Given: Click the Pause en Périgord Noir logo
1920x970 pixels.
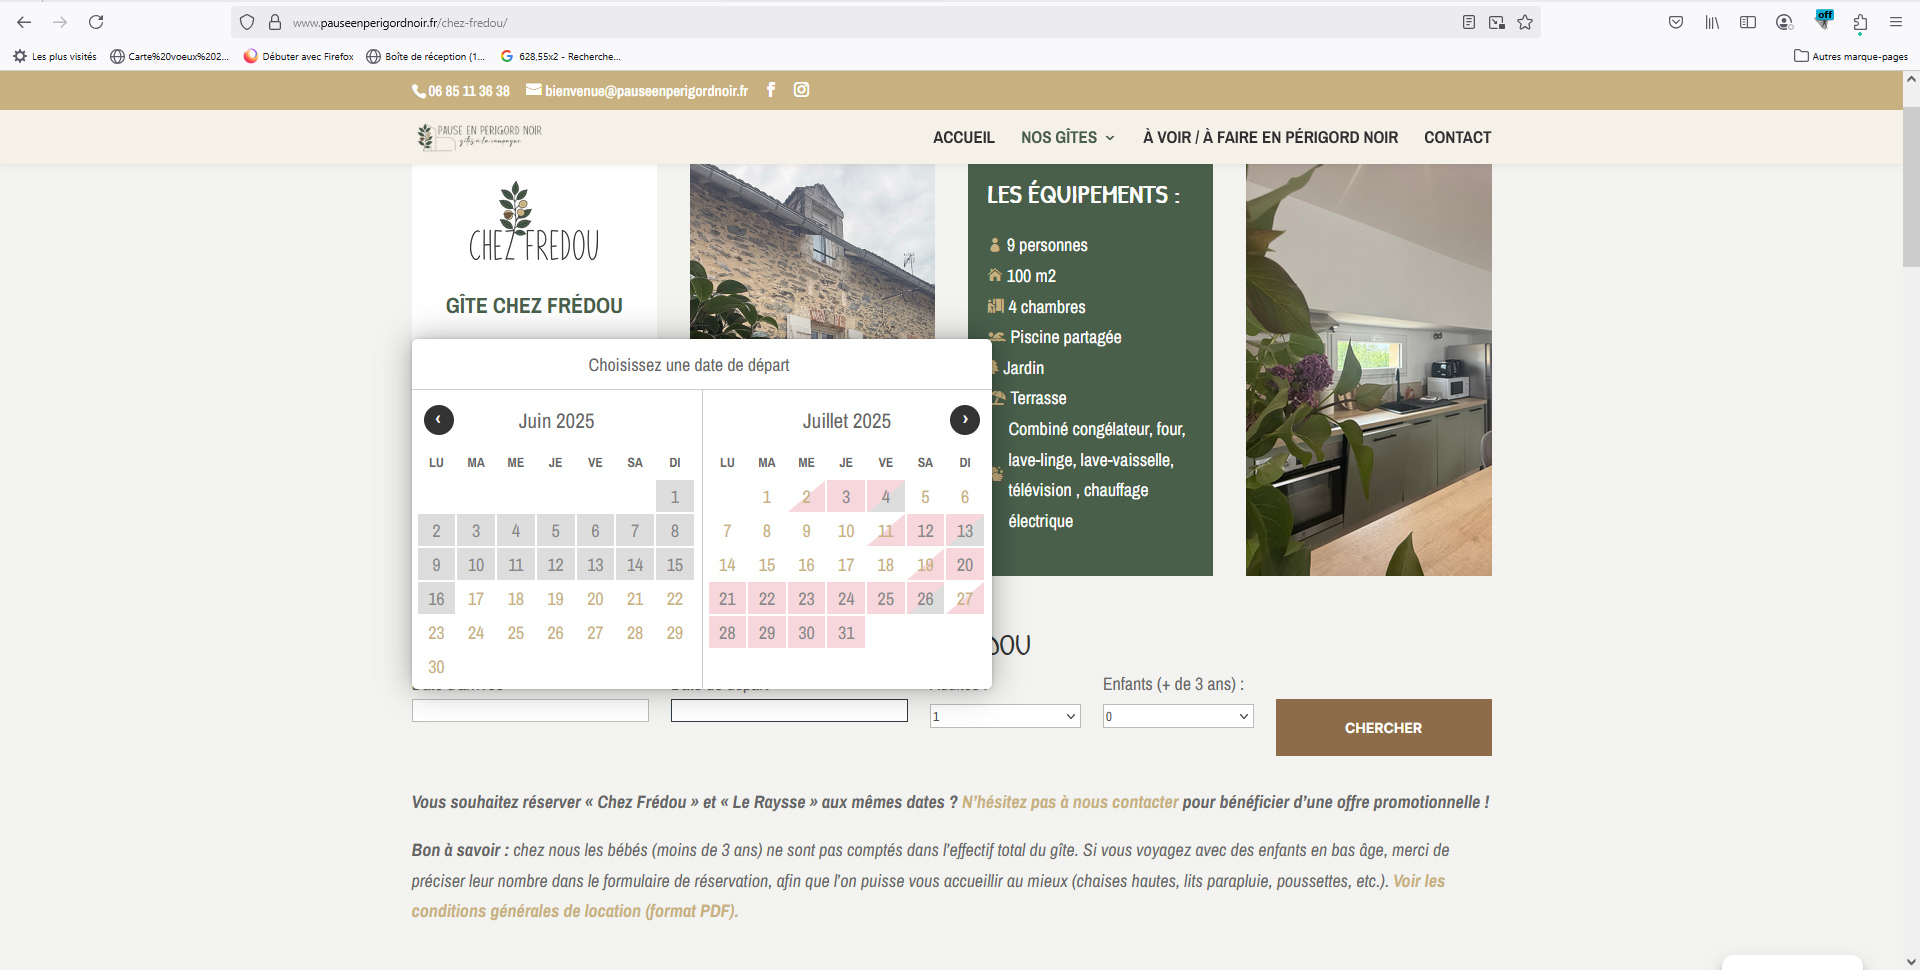Looking at the screenshot, I should coord(479,137).
